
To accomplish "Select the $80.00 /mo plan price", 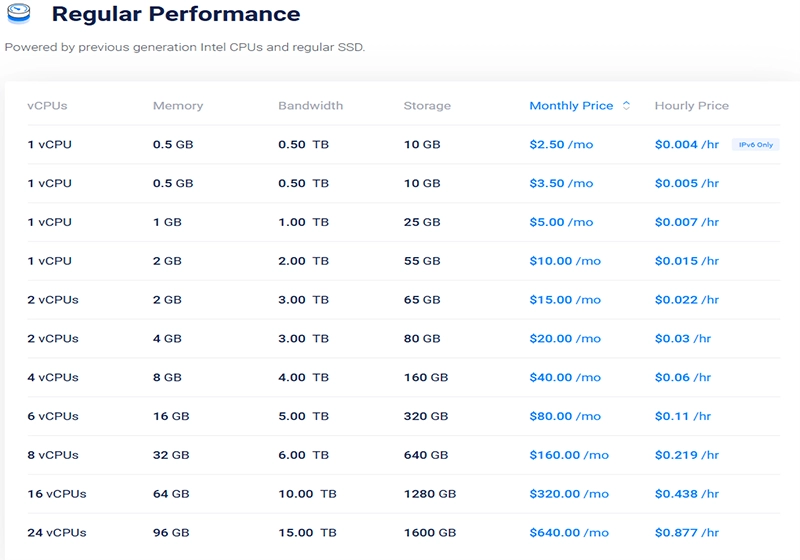I will coord(565,416).
